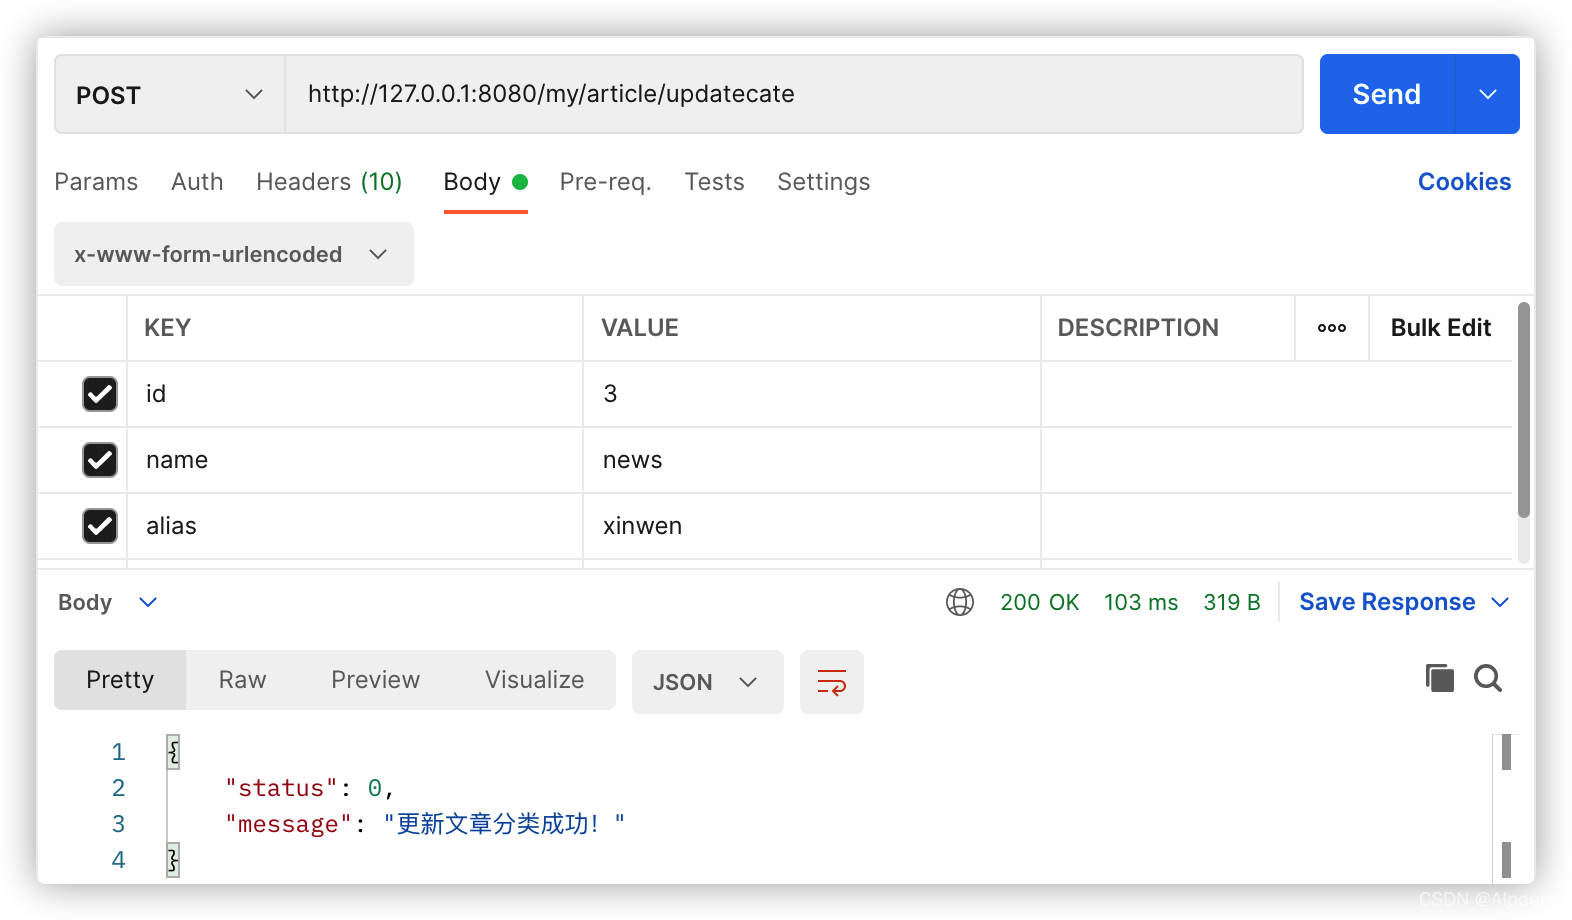Click the value cell "xinwen"
This screenshot has width=1572, height=920.
coord(812,526)
